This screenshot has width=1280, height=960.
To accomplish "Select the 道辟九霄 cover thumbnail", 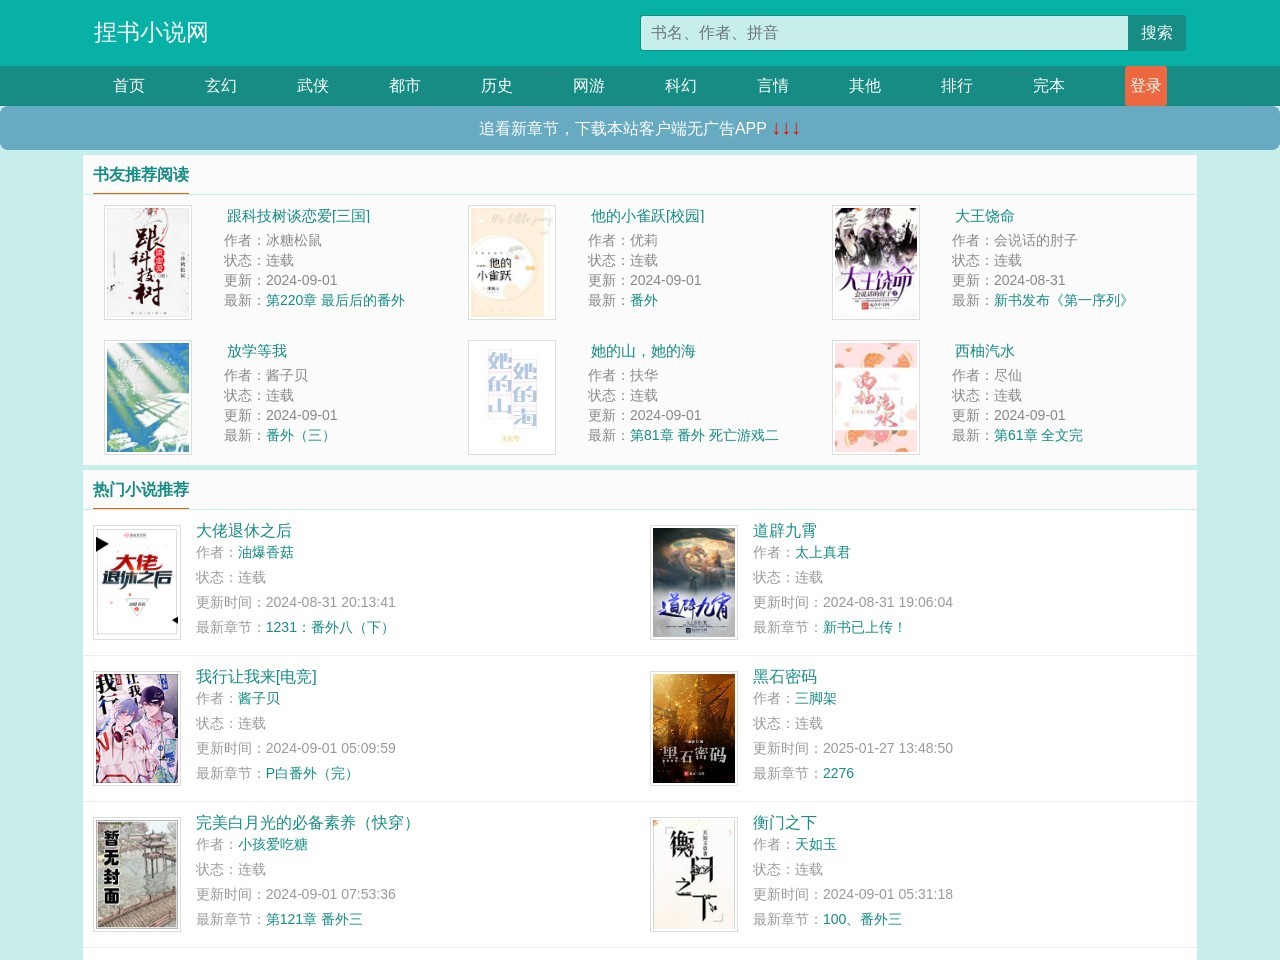I will tap(693, 582).
